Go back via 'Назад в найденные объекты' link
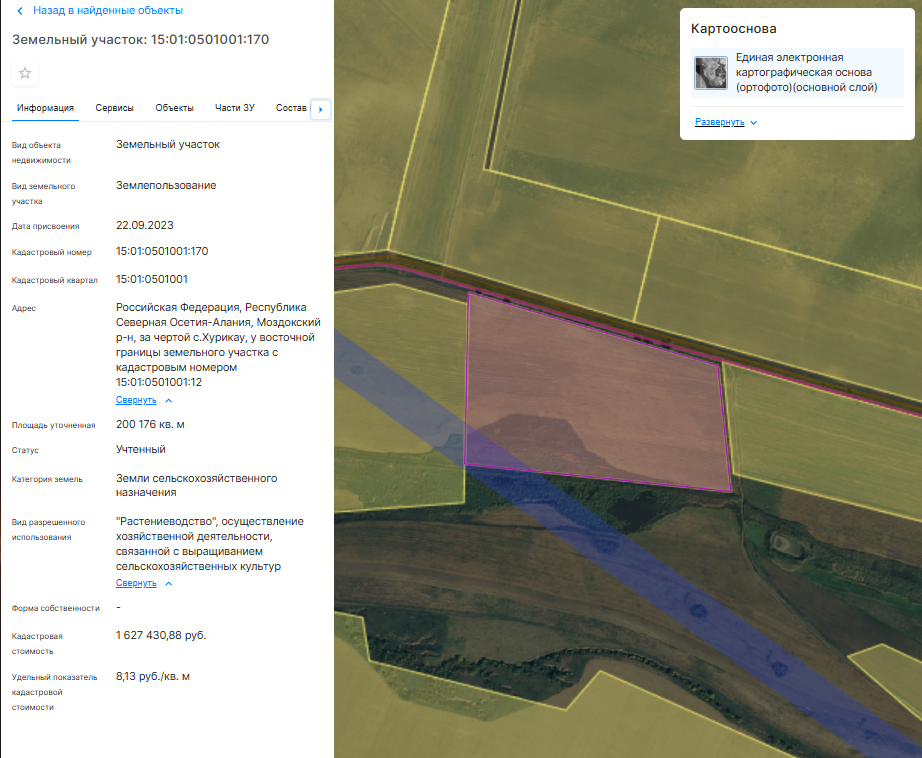Image resolution: width=922 pixels, height=758 pixels. 108,11
